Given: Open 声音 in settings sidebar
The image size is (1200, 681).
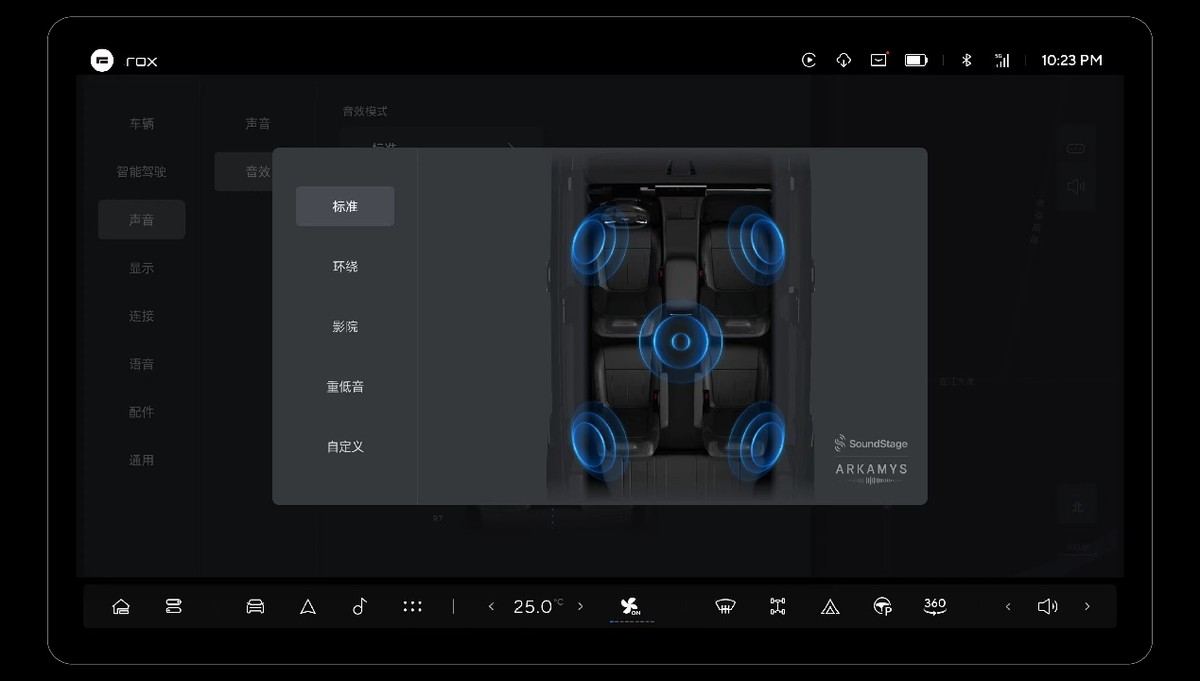Looking at the screenshot, I should pyautogui.click(x=141, y=220).
